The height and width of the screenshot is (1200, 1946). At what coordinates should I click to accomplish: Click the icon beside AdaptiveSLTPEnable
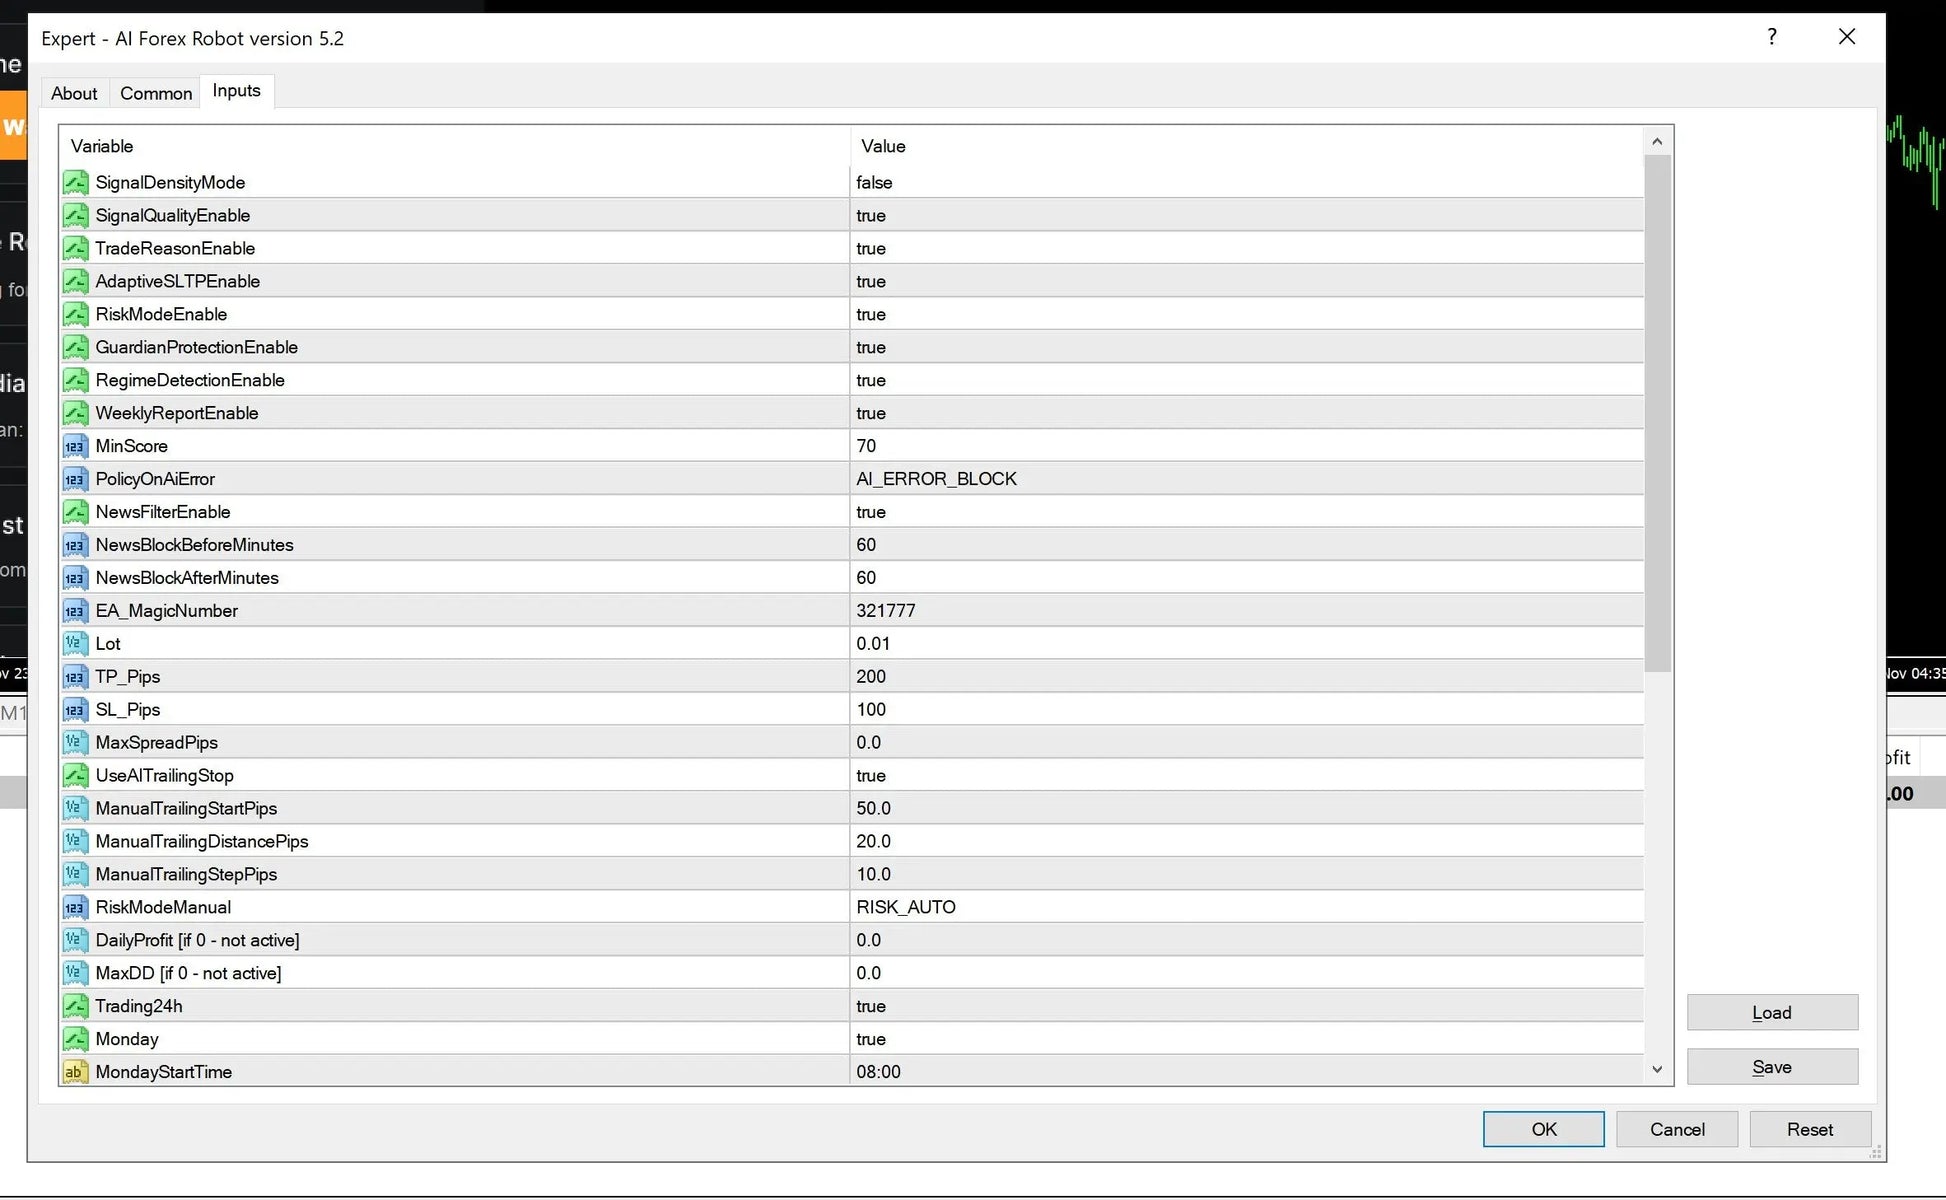click(x=75, y=281)
